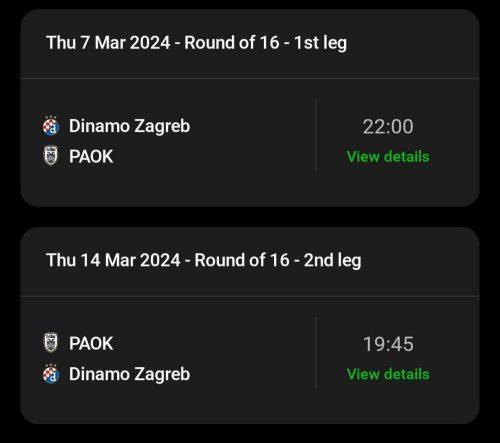Image resolution: width=500 pixels, height=443 pixels.
Task: Click Dinamo Zagreb crest in 2nd leg match
Action: tap(51, 374)
